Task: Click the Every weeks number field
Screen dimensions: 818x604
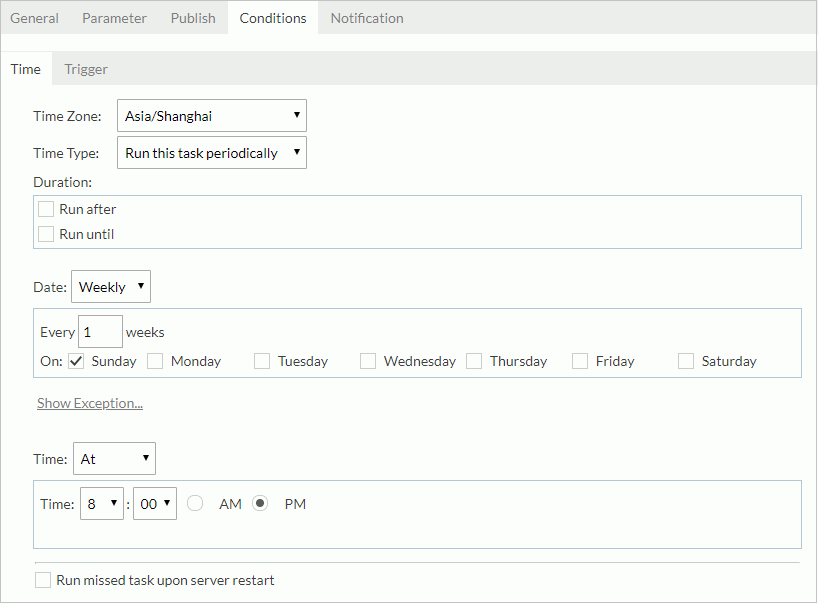Action: [x=100, y=332]
